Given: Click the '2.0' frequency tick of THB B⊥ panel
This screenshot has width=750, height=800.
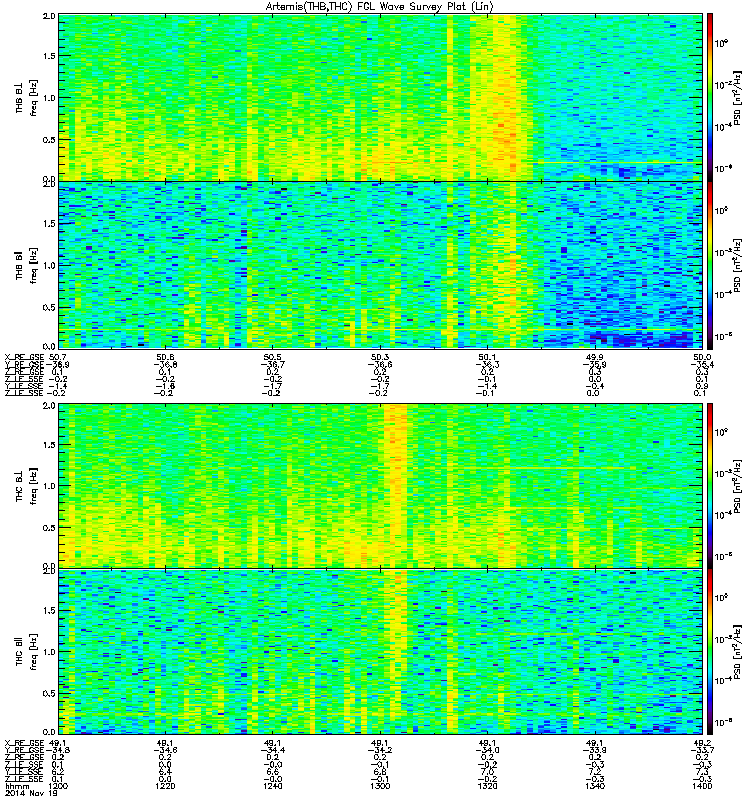Looking at the screenshot, I should pyautogui.click(x=49, y=16).
